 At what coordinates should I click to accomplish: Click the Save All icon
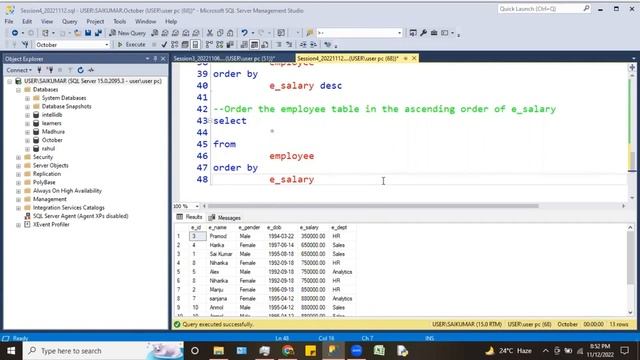98,33
